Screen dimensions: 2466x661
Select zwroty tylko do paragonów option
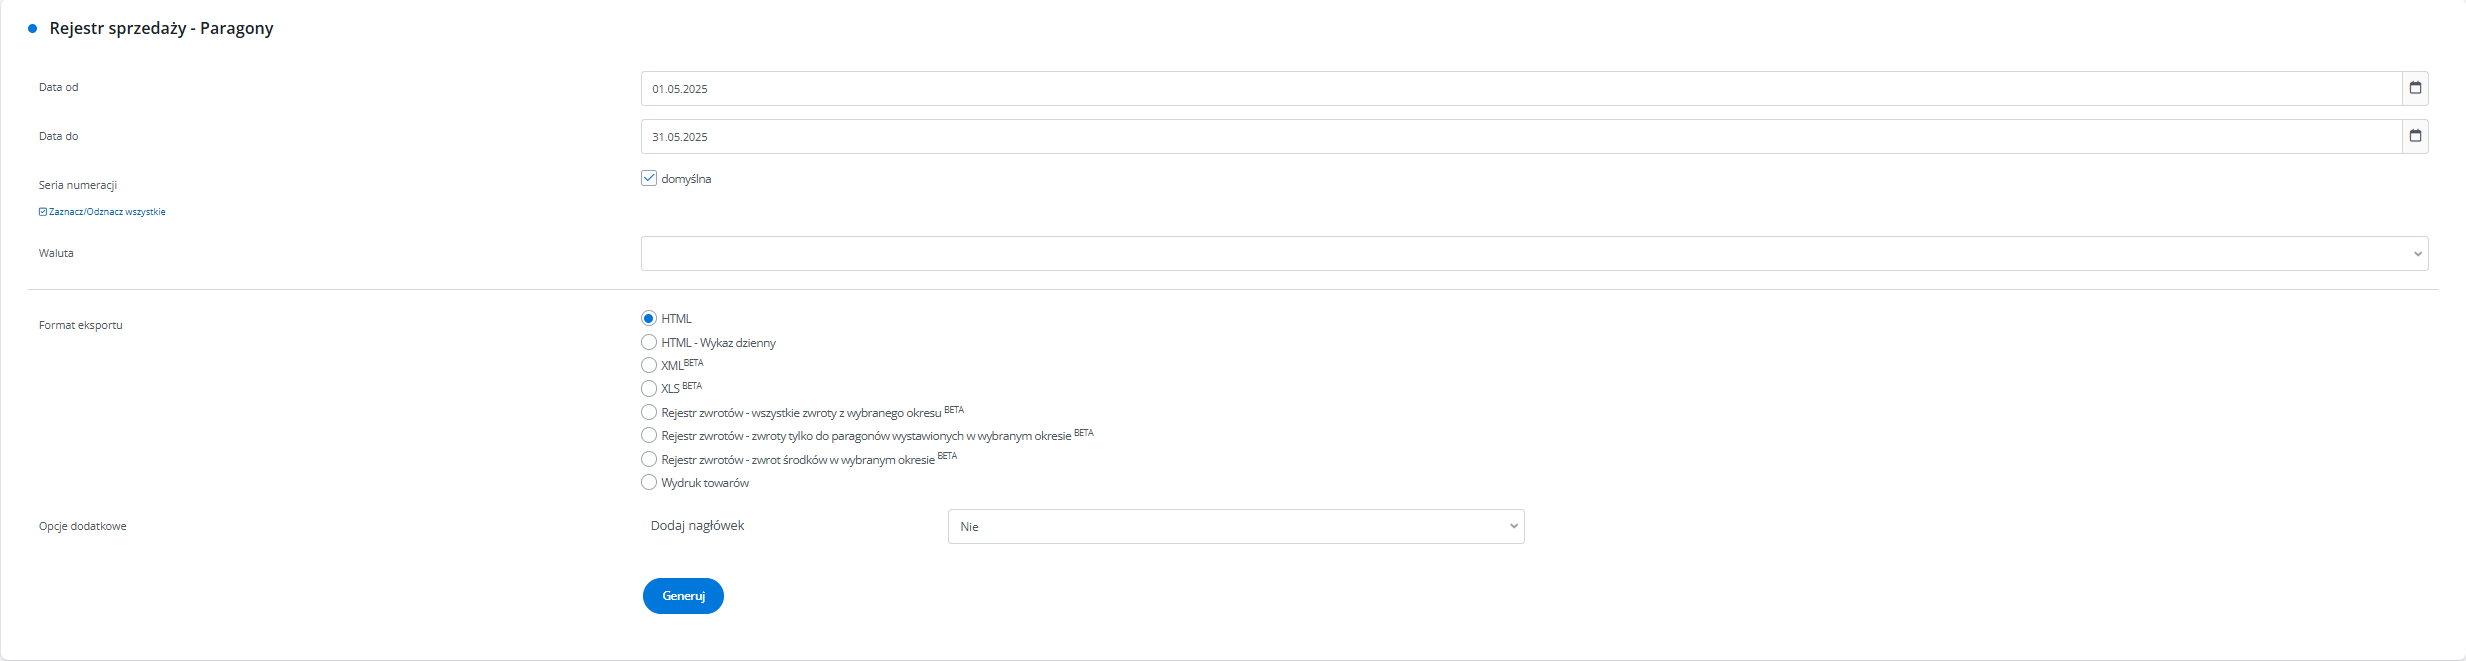coord(649,435)
